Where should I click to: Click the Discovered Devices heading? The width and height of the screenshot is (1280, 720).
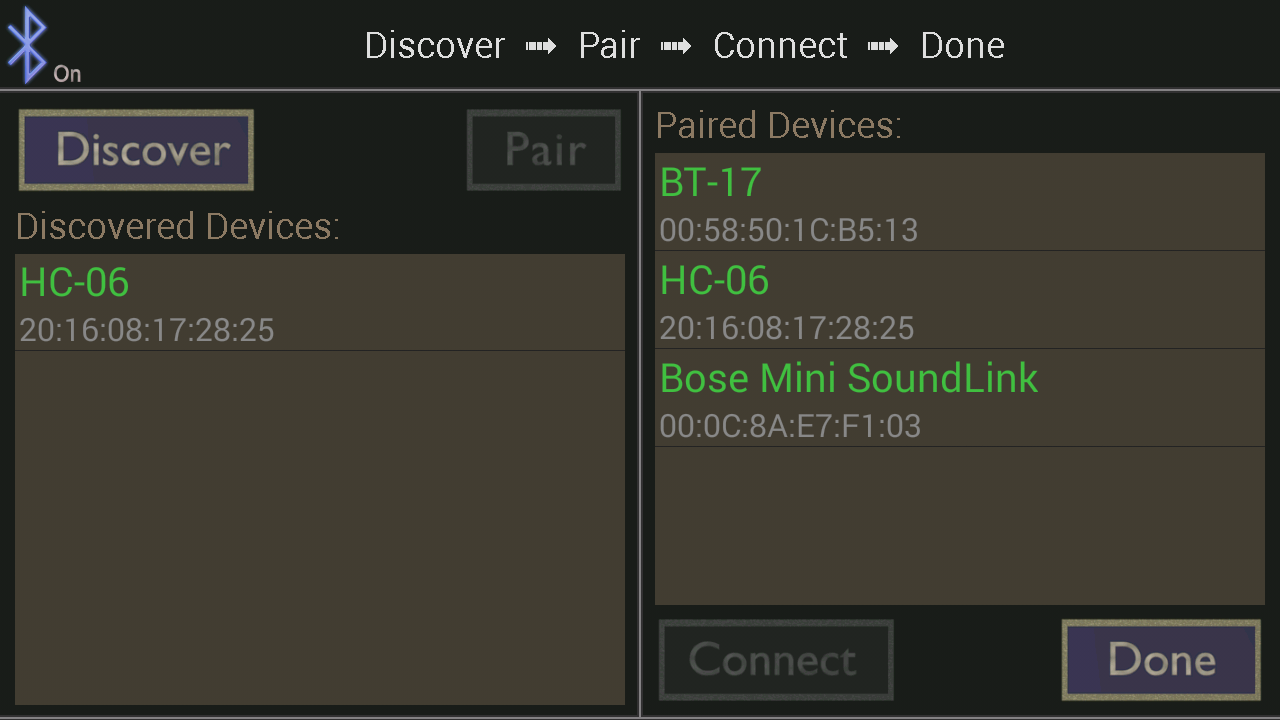click(x=178, y=227)
